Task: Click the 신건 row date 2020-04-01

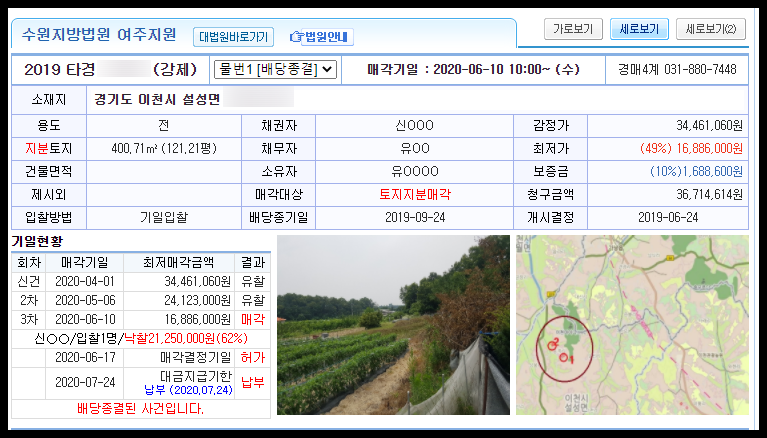Action: point(85,282)
